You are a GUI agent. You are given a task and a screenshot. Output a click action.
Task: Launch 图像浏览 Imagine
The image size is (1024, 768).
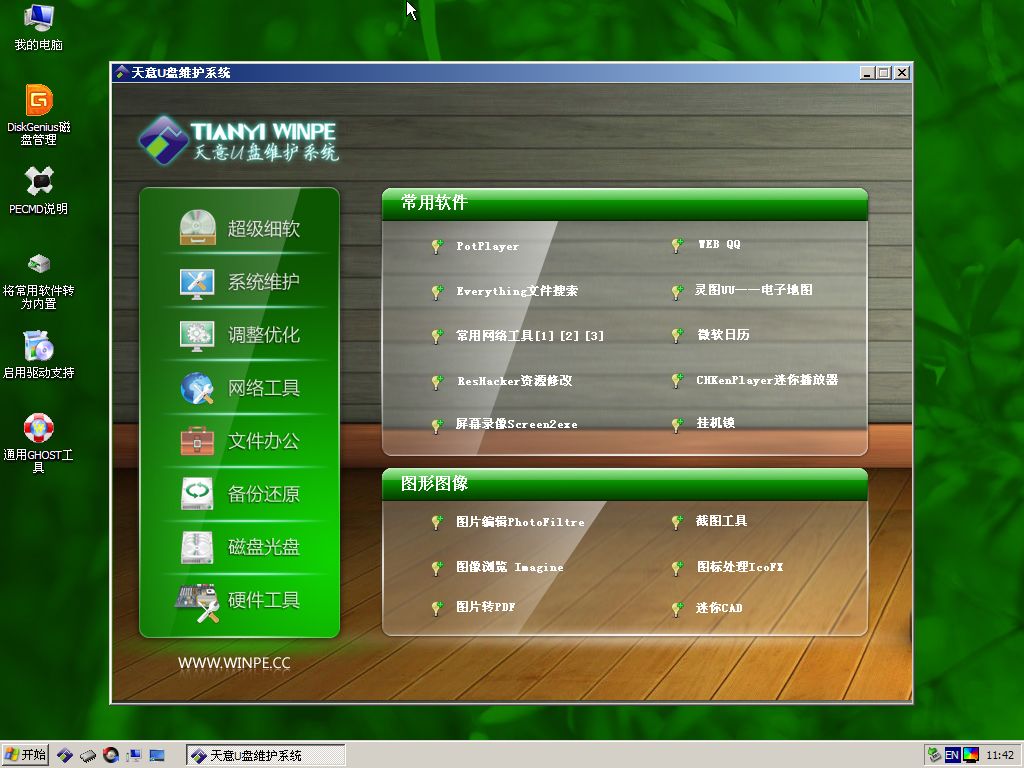click(509, 567)
